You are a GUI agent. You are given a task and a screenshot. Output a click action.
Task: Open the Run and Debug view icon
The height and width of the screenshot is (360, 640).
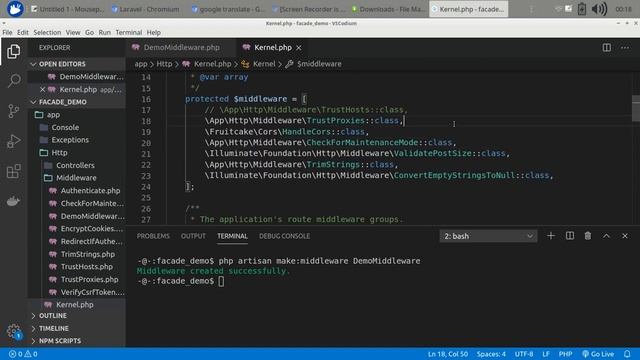[x=13, y=141]
